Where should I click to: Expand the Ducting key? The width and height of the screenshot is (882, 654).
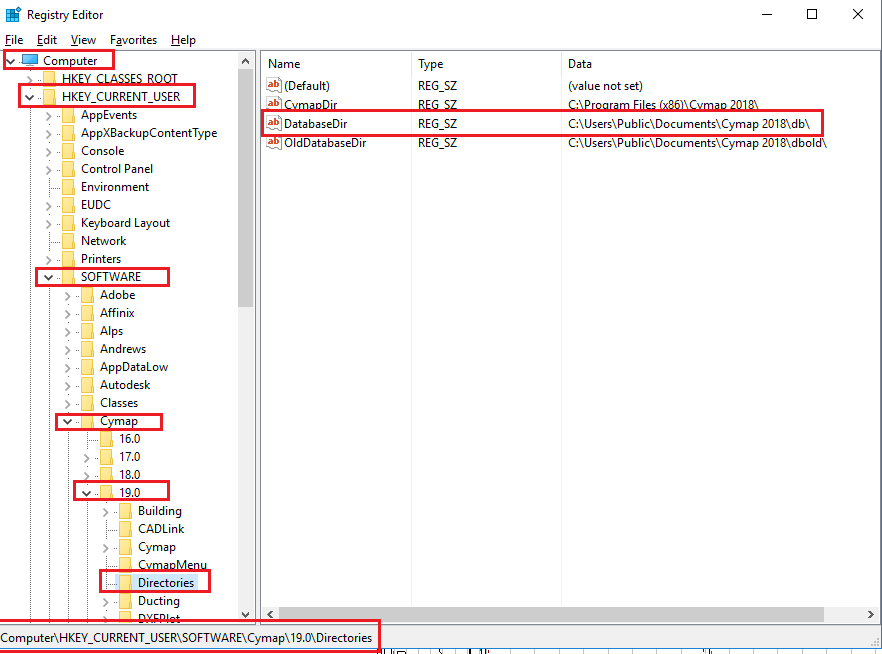pos(106,602)
